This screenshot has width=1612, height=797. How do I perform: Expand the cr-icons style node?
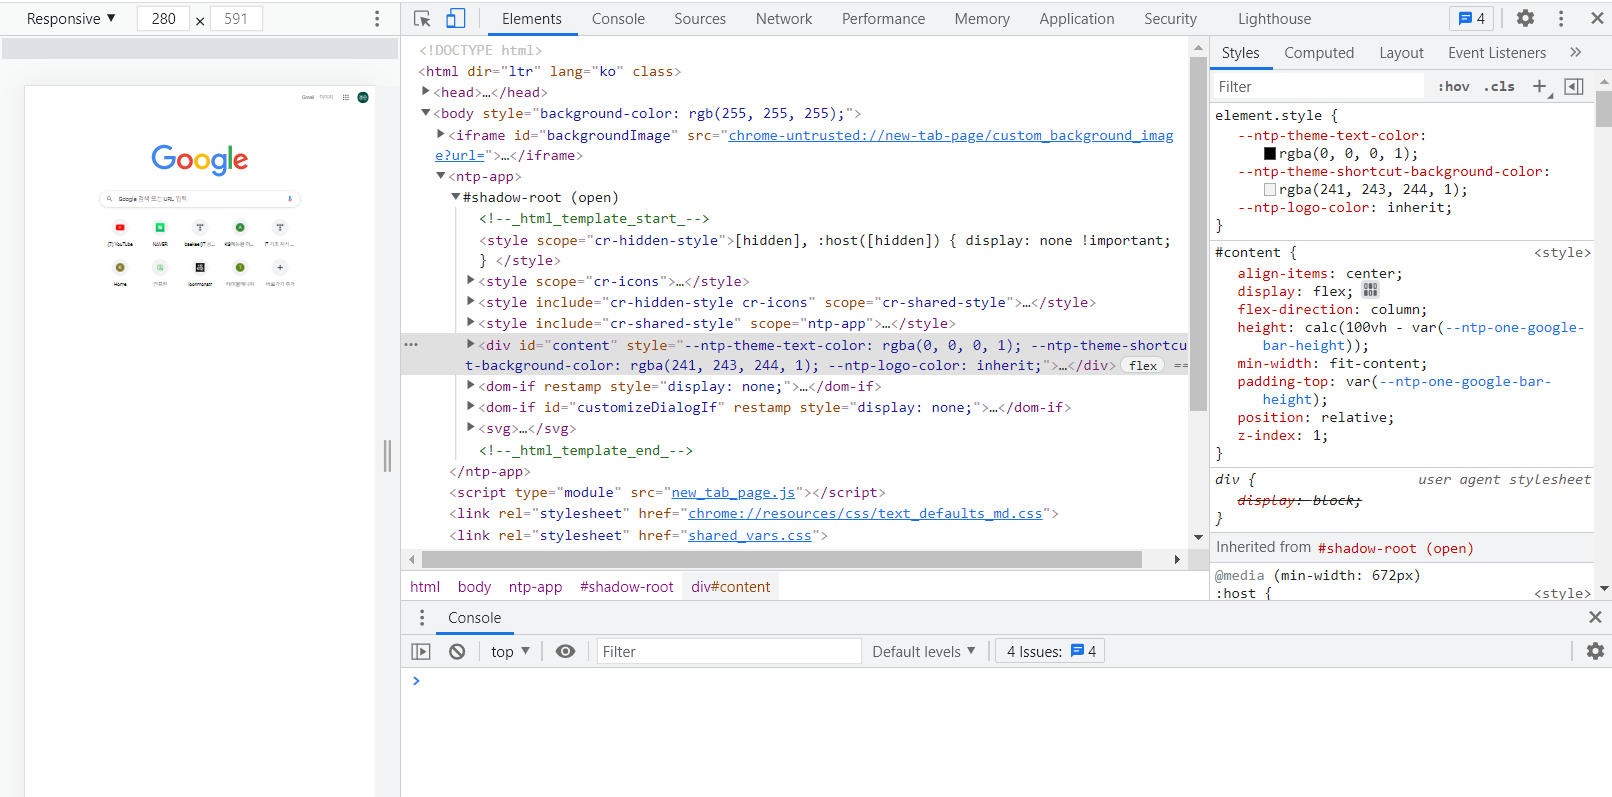click(x=470, y=281)
